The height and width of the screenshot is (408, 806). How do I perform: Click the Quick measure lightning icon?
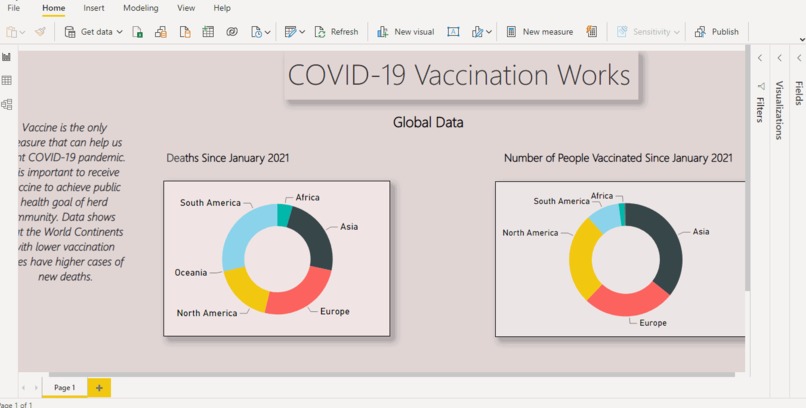[592, 32]
